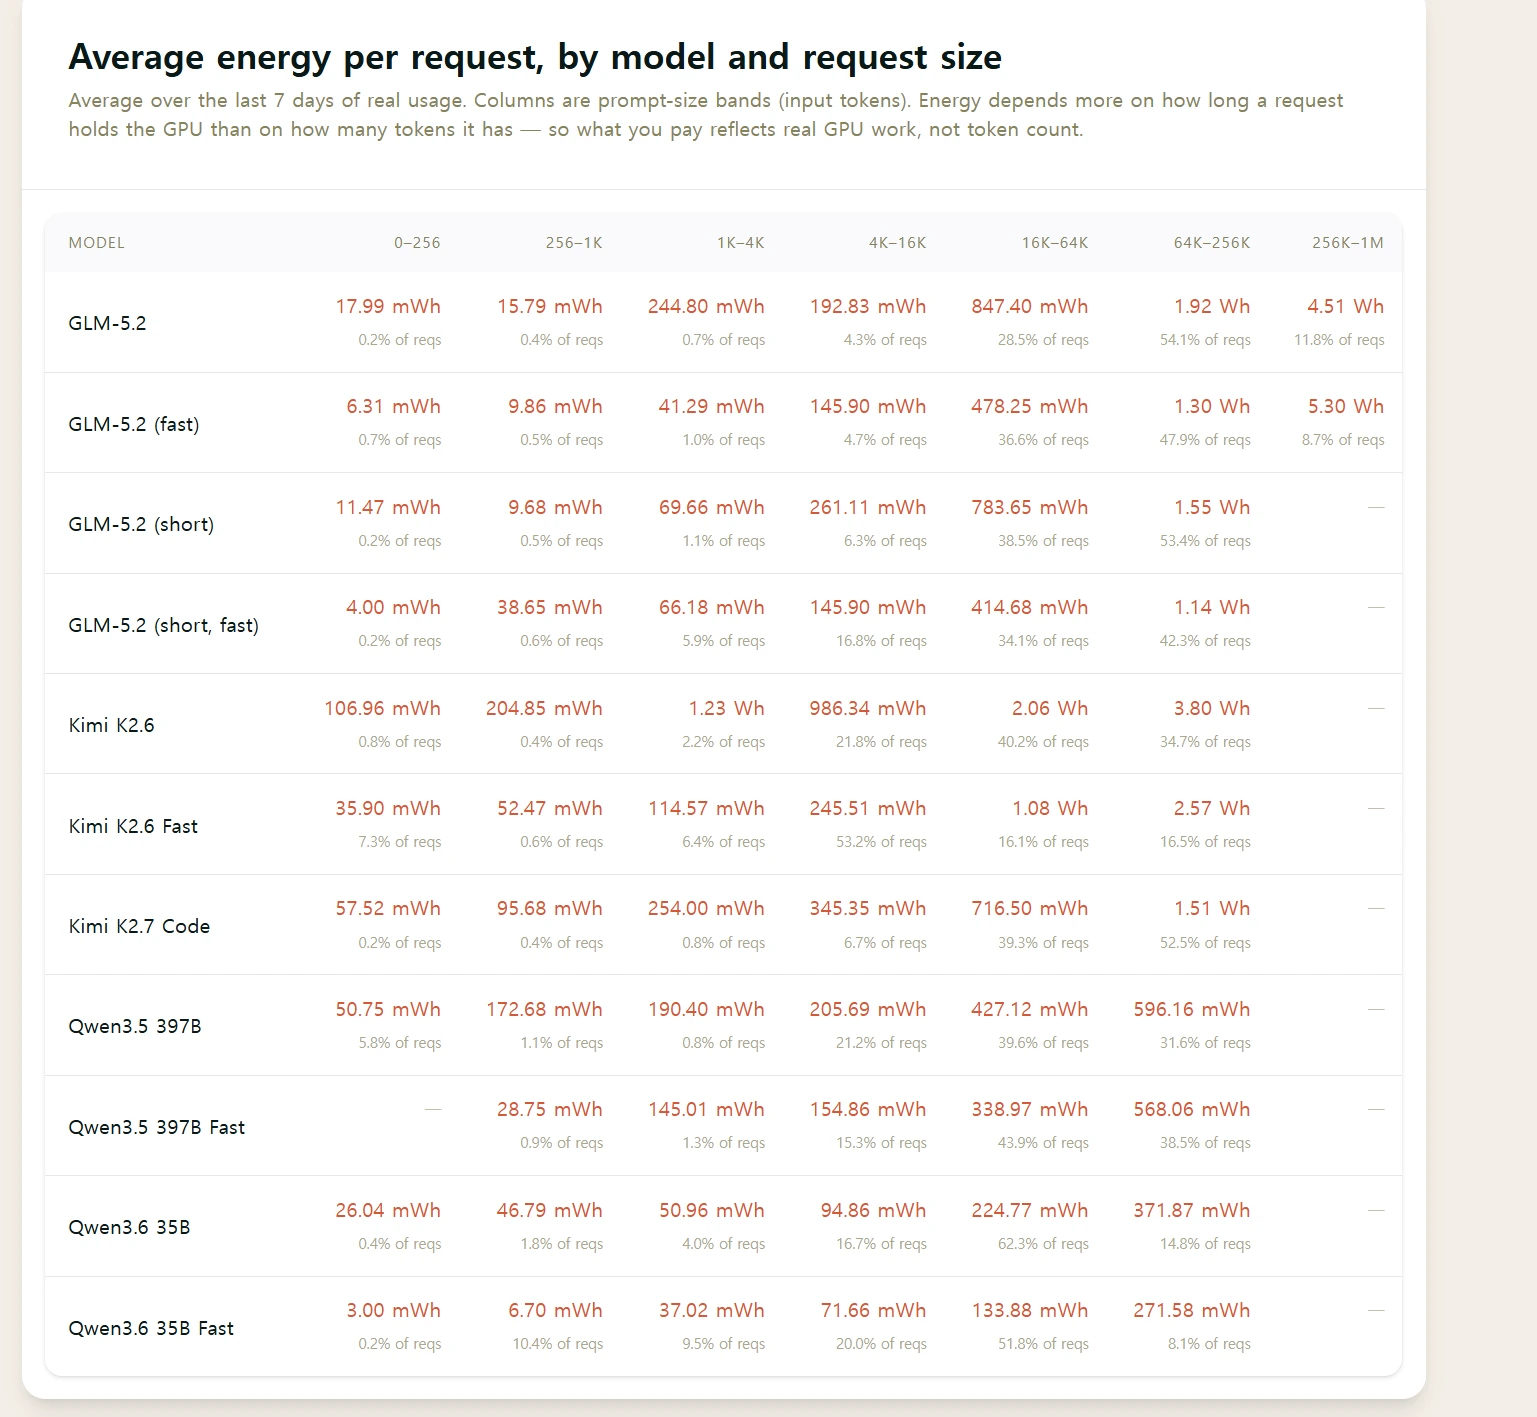This screenshot has height=1417, width=1537.
Task: Click the 106.96 mWh value for Kimi K2.6
Action: click(x=382, y=708)
